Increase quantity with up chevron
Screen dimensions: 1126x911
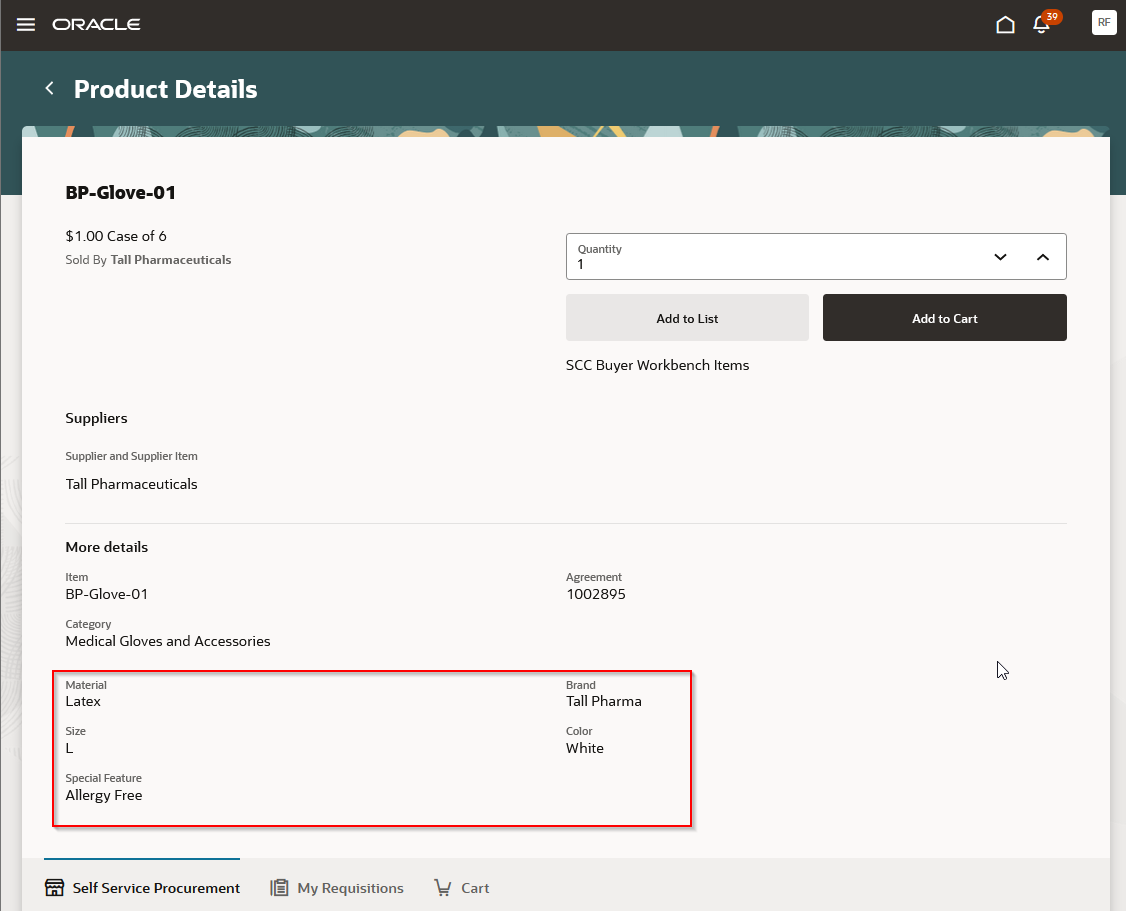[1043, 257]
